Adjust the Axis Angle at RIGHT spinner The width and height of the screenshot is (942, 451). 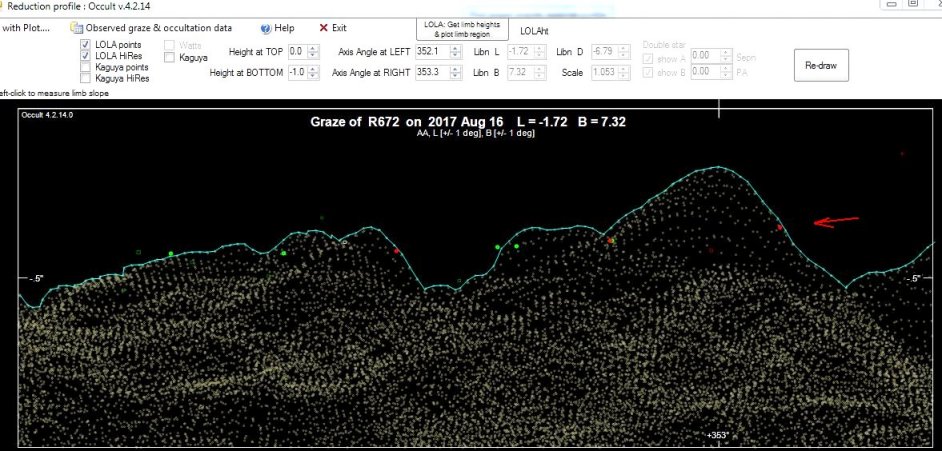tap(456, 73)
